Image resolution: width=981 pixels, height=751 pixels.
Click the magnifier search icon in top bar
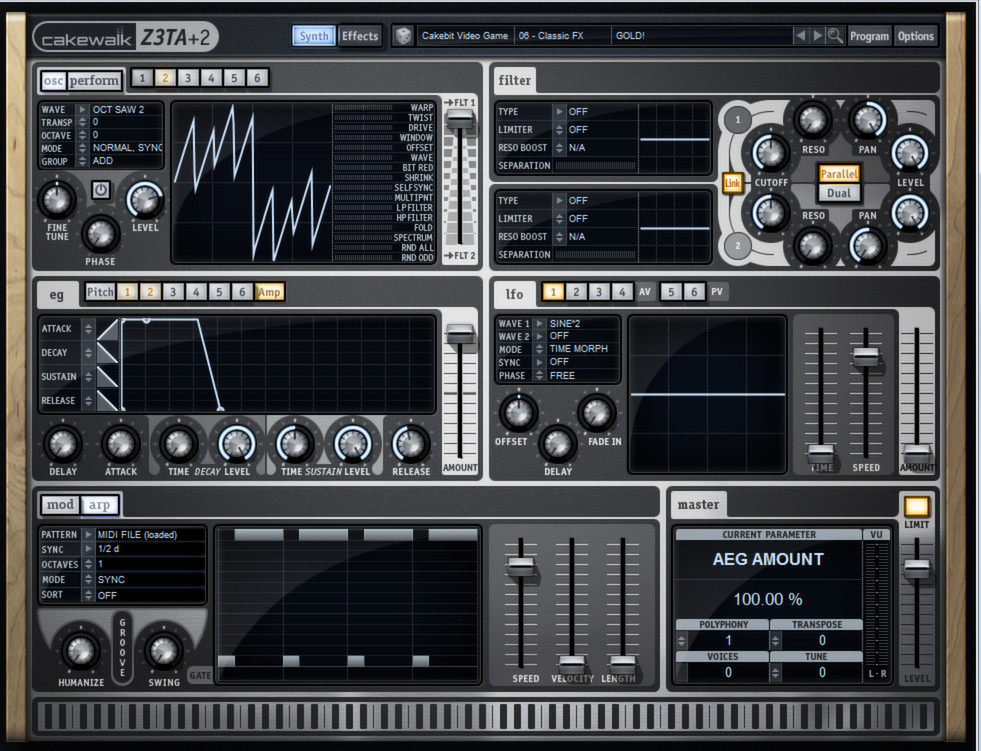click(836, 33)
